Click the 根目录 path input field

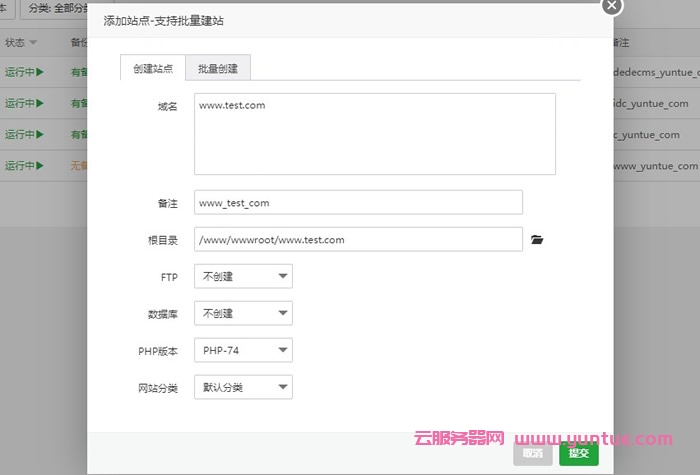click(x=358, y=240)
